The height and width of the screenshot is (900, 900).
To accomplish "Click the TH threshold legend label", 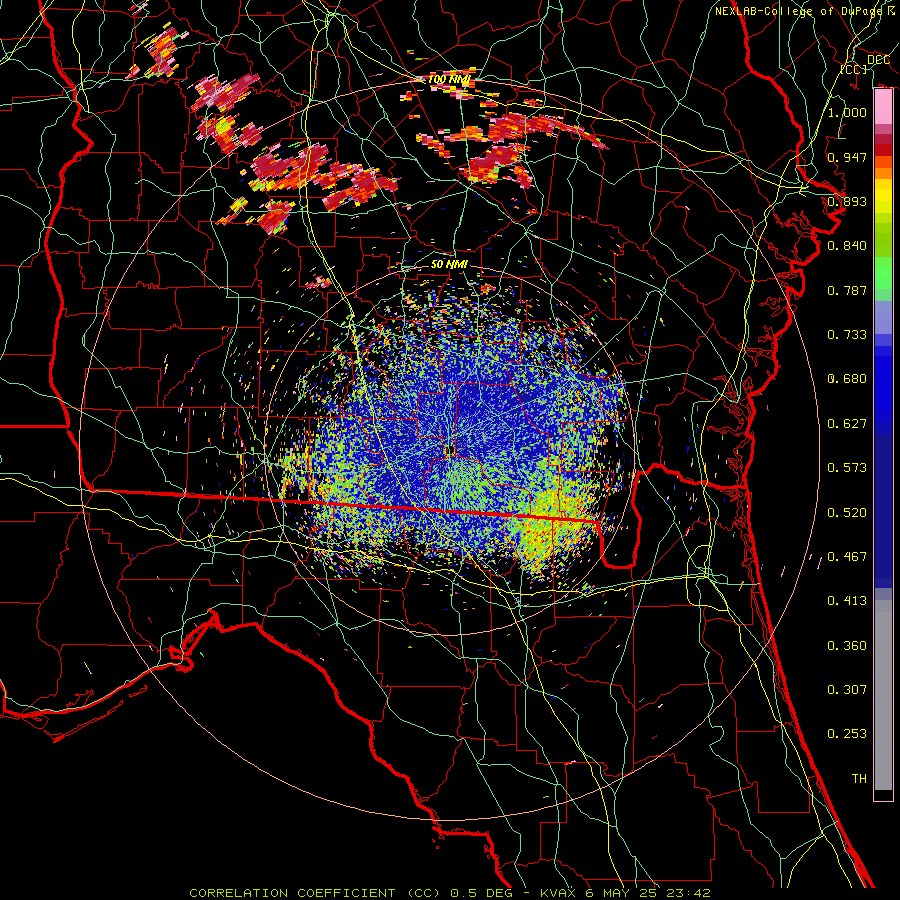I will [859, 779].
